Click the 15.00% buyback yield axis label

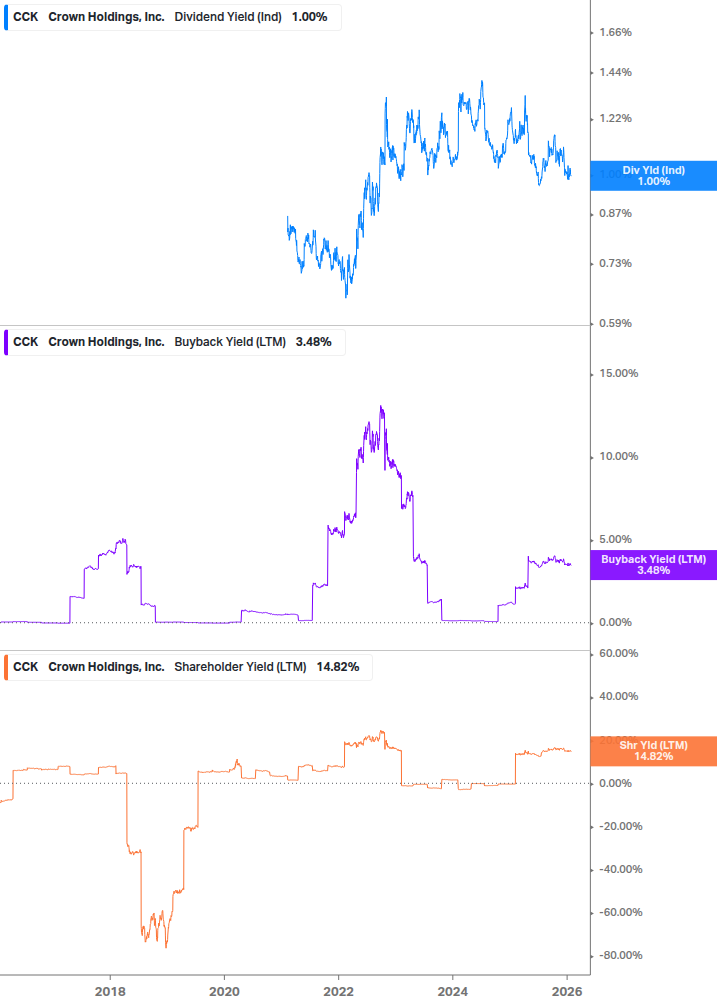coord(618,374)
